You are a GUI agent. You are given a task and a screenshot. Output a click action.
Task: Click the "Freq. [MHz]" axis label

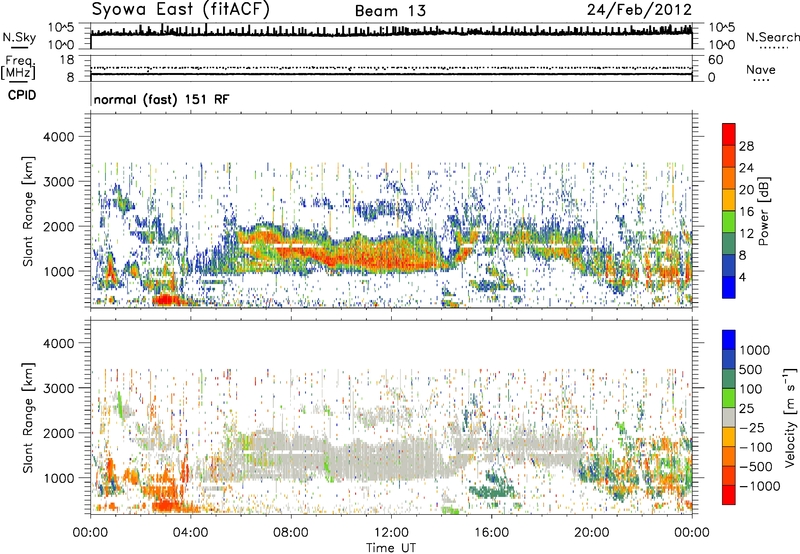coord(18,67)
